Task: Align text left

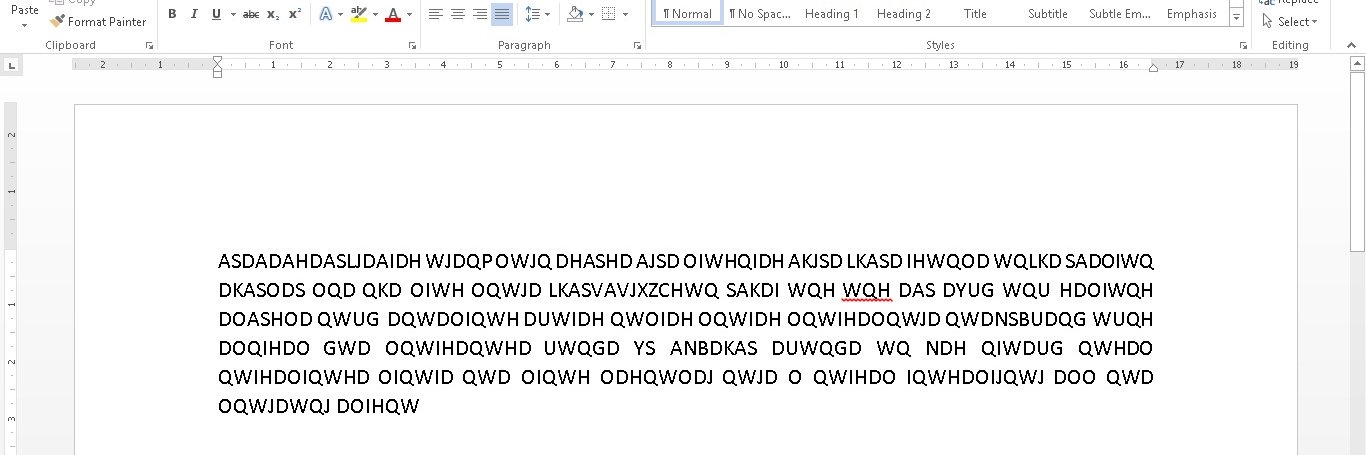Action: point(436,14)
